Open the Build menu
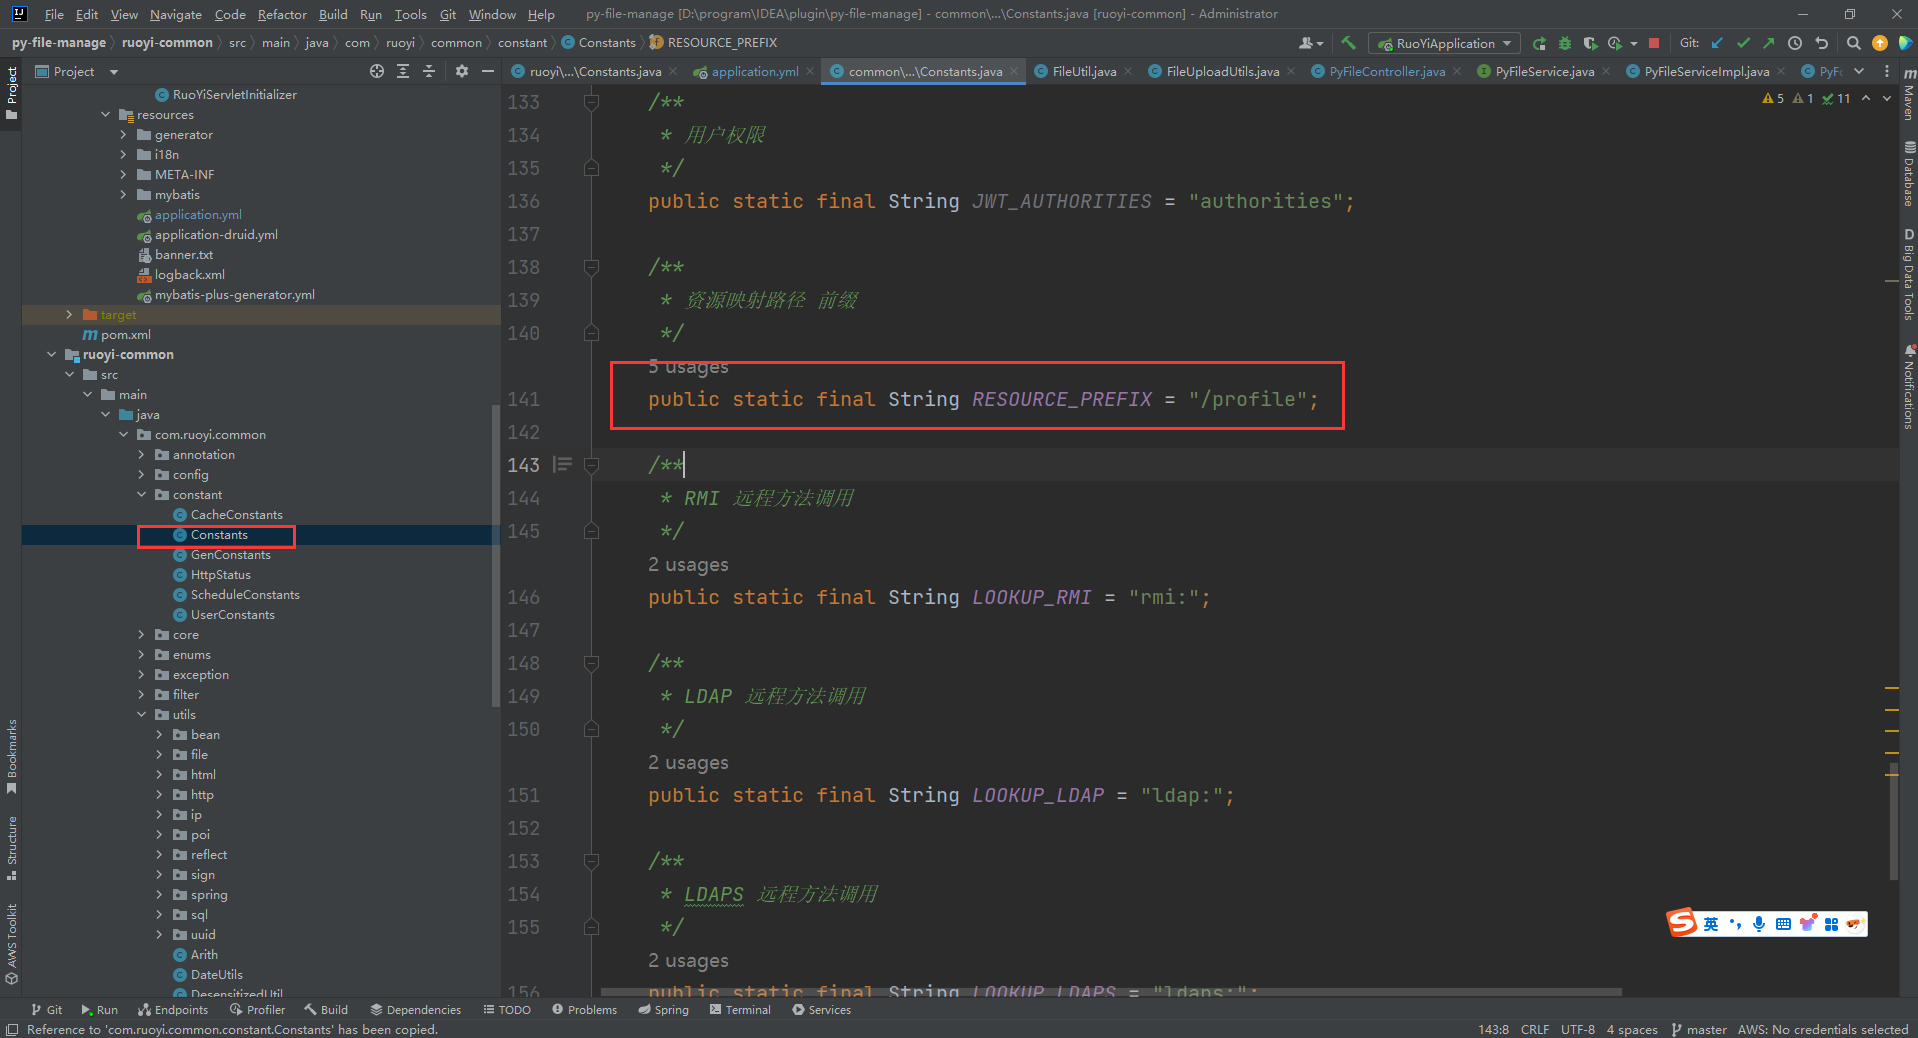The height and width of the screenshot is (1038, 1918). (x=333, y=14)
